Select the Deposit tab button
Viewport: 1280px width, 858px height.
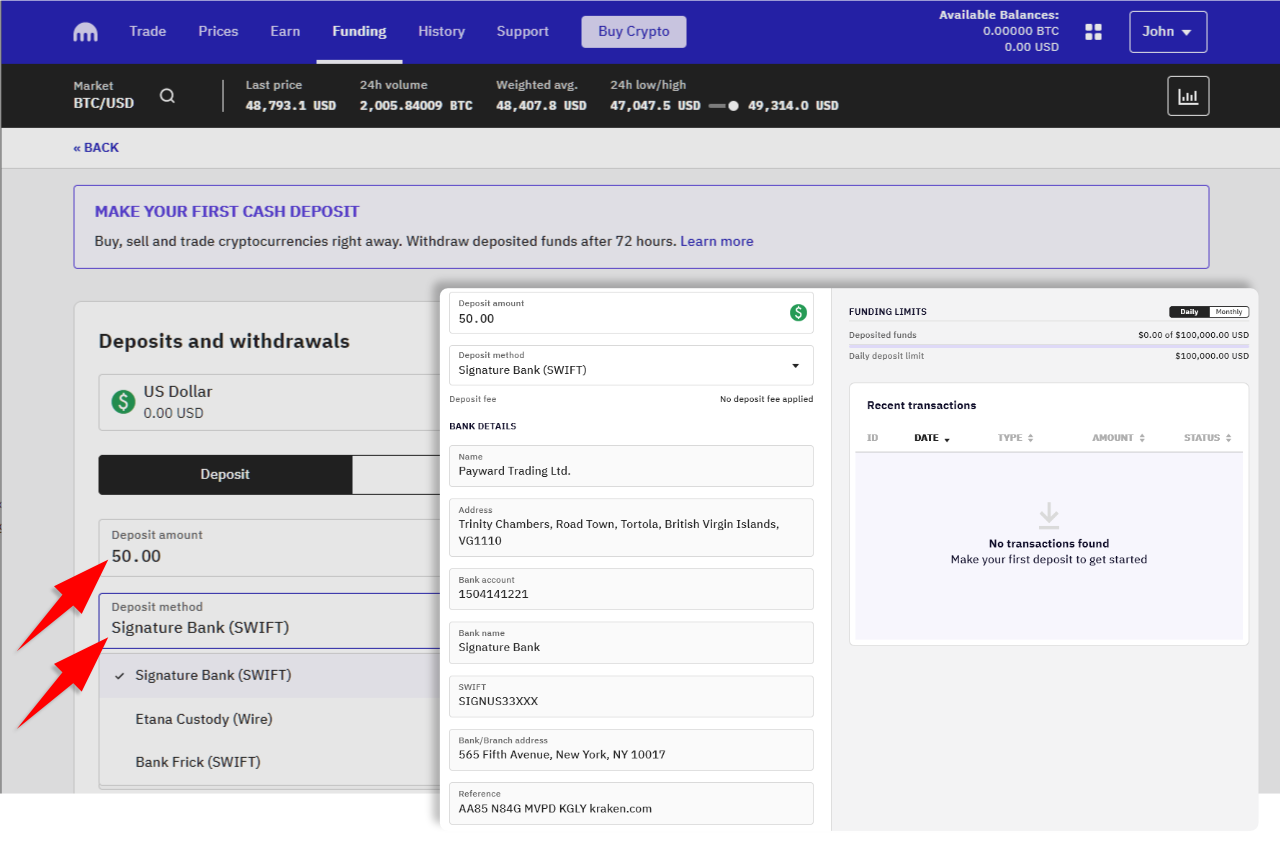click(x=225, y=474)
